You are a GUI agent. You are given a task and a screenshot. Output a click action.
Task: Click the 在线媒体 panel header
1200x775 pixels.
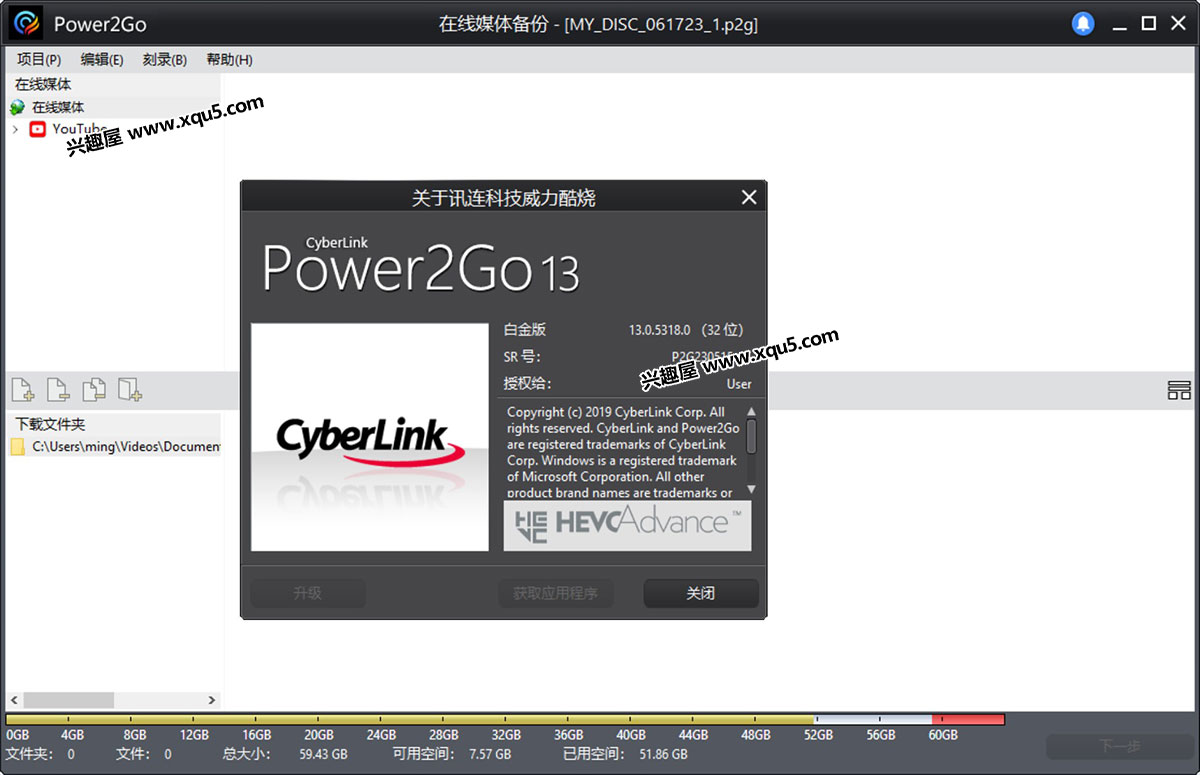43,85
